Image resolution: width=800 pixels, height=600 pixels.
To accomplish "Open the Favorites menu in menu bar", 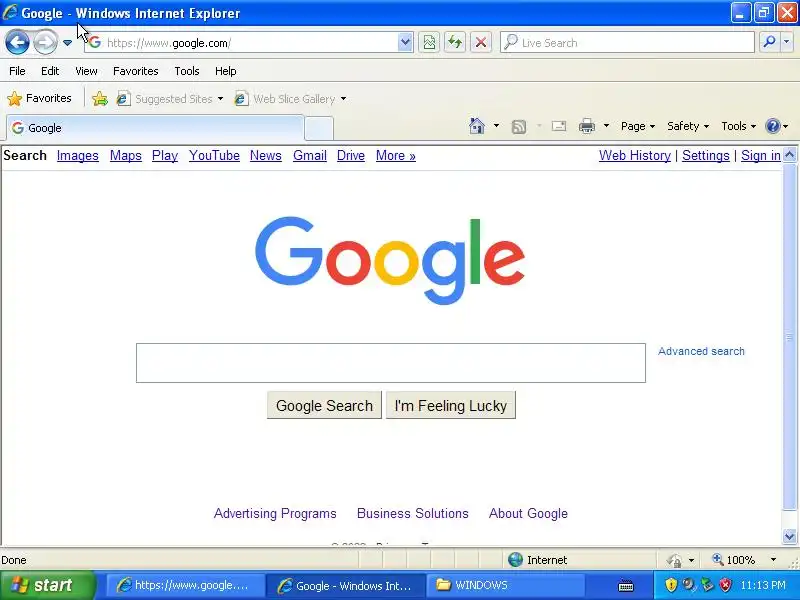I will click(x=136, y=71).
